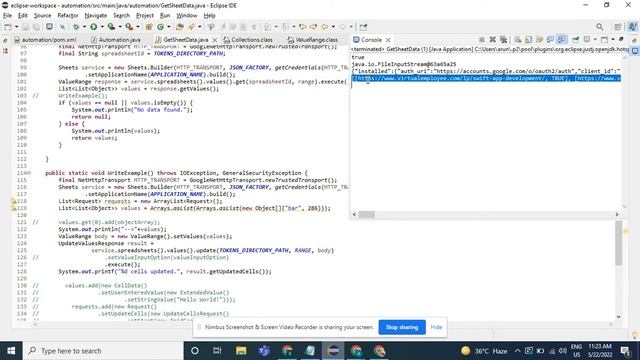The width and height of the screenshot is (640, 360).
Task: Open the Display Selected Console dropdown arrow
Action: tap(595, 40)
